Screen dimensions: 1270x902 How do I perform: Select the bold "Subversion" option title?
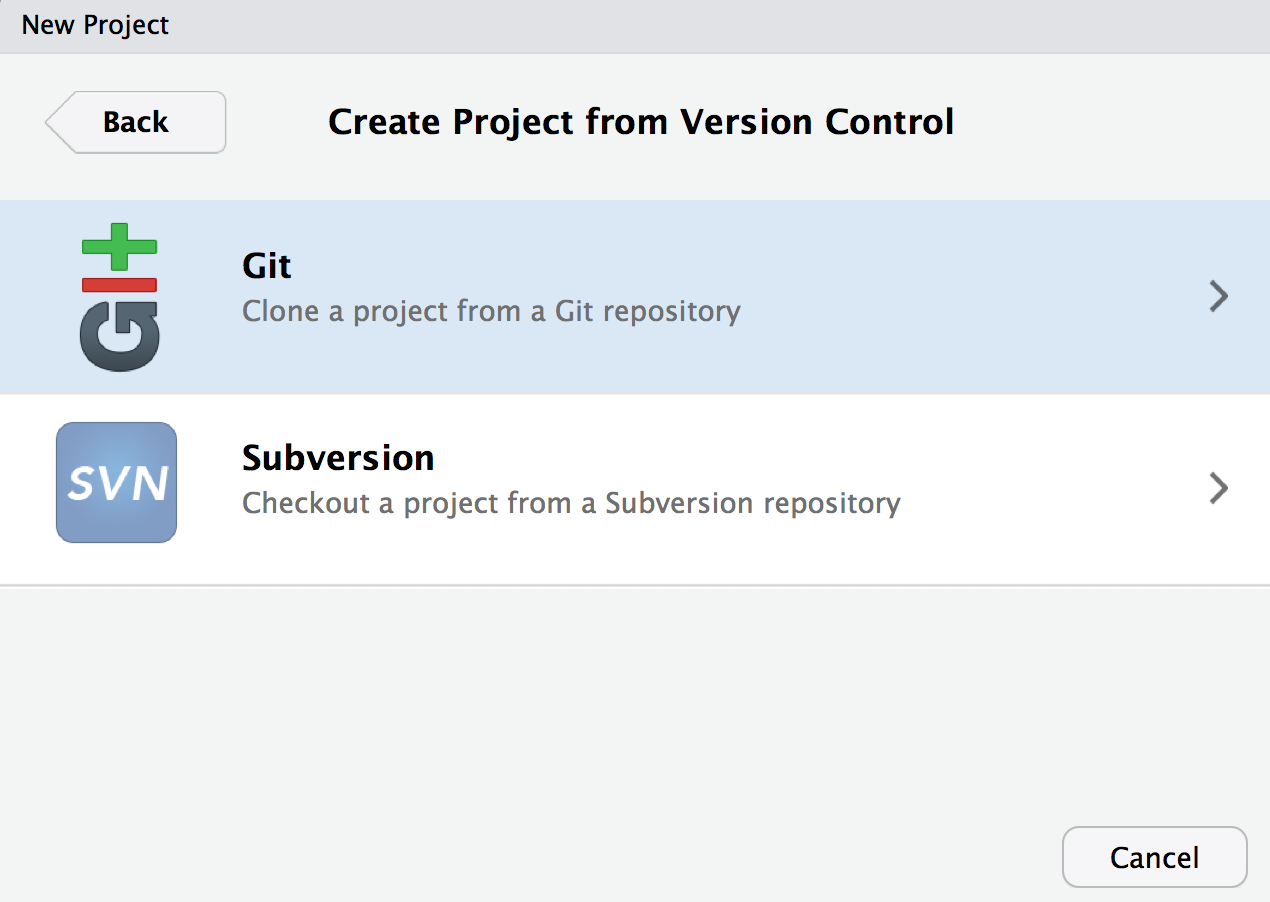(x=338, y=458)
